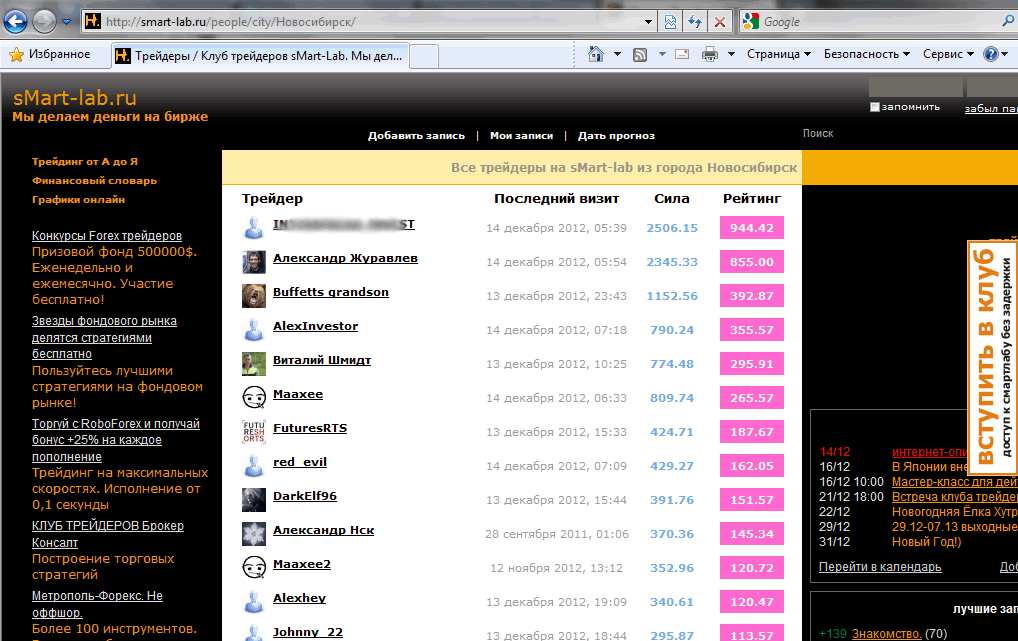Click the Buffetts grandson avatar thumbnail

tap(254, 295)
